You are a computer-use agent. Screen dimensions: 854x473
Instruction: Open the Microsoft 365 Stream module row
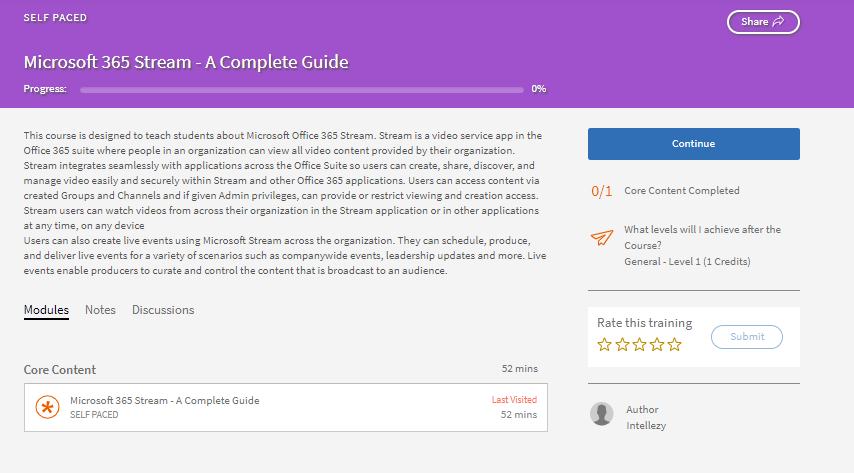(285, 407)
